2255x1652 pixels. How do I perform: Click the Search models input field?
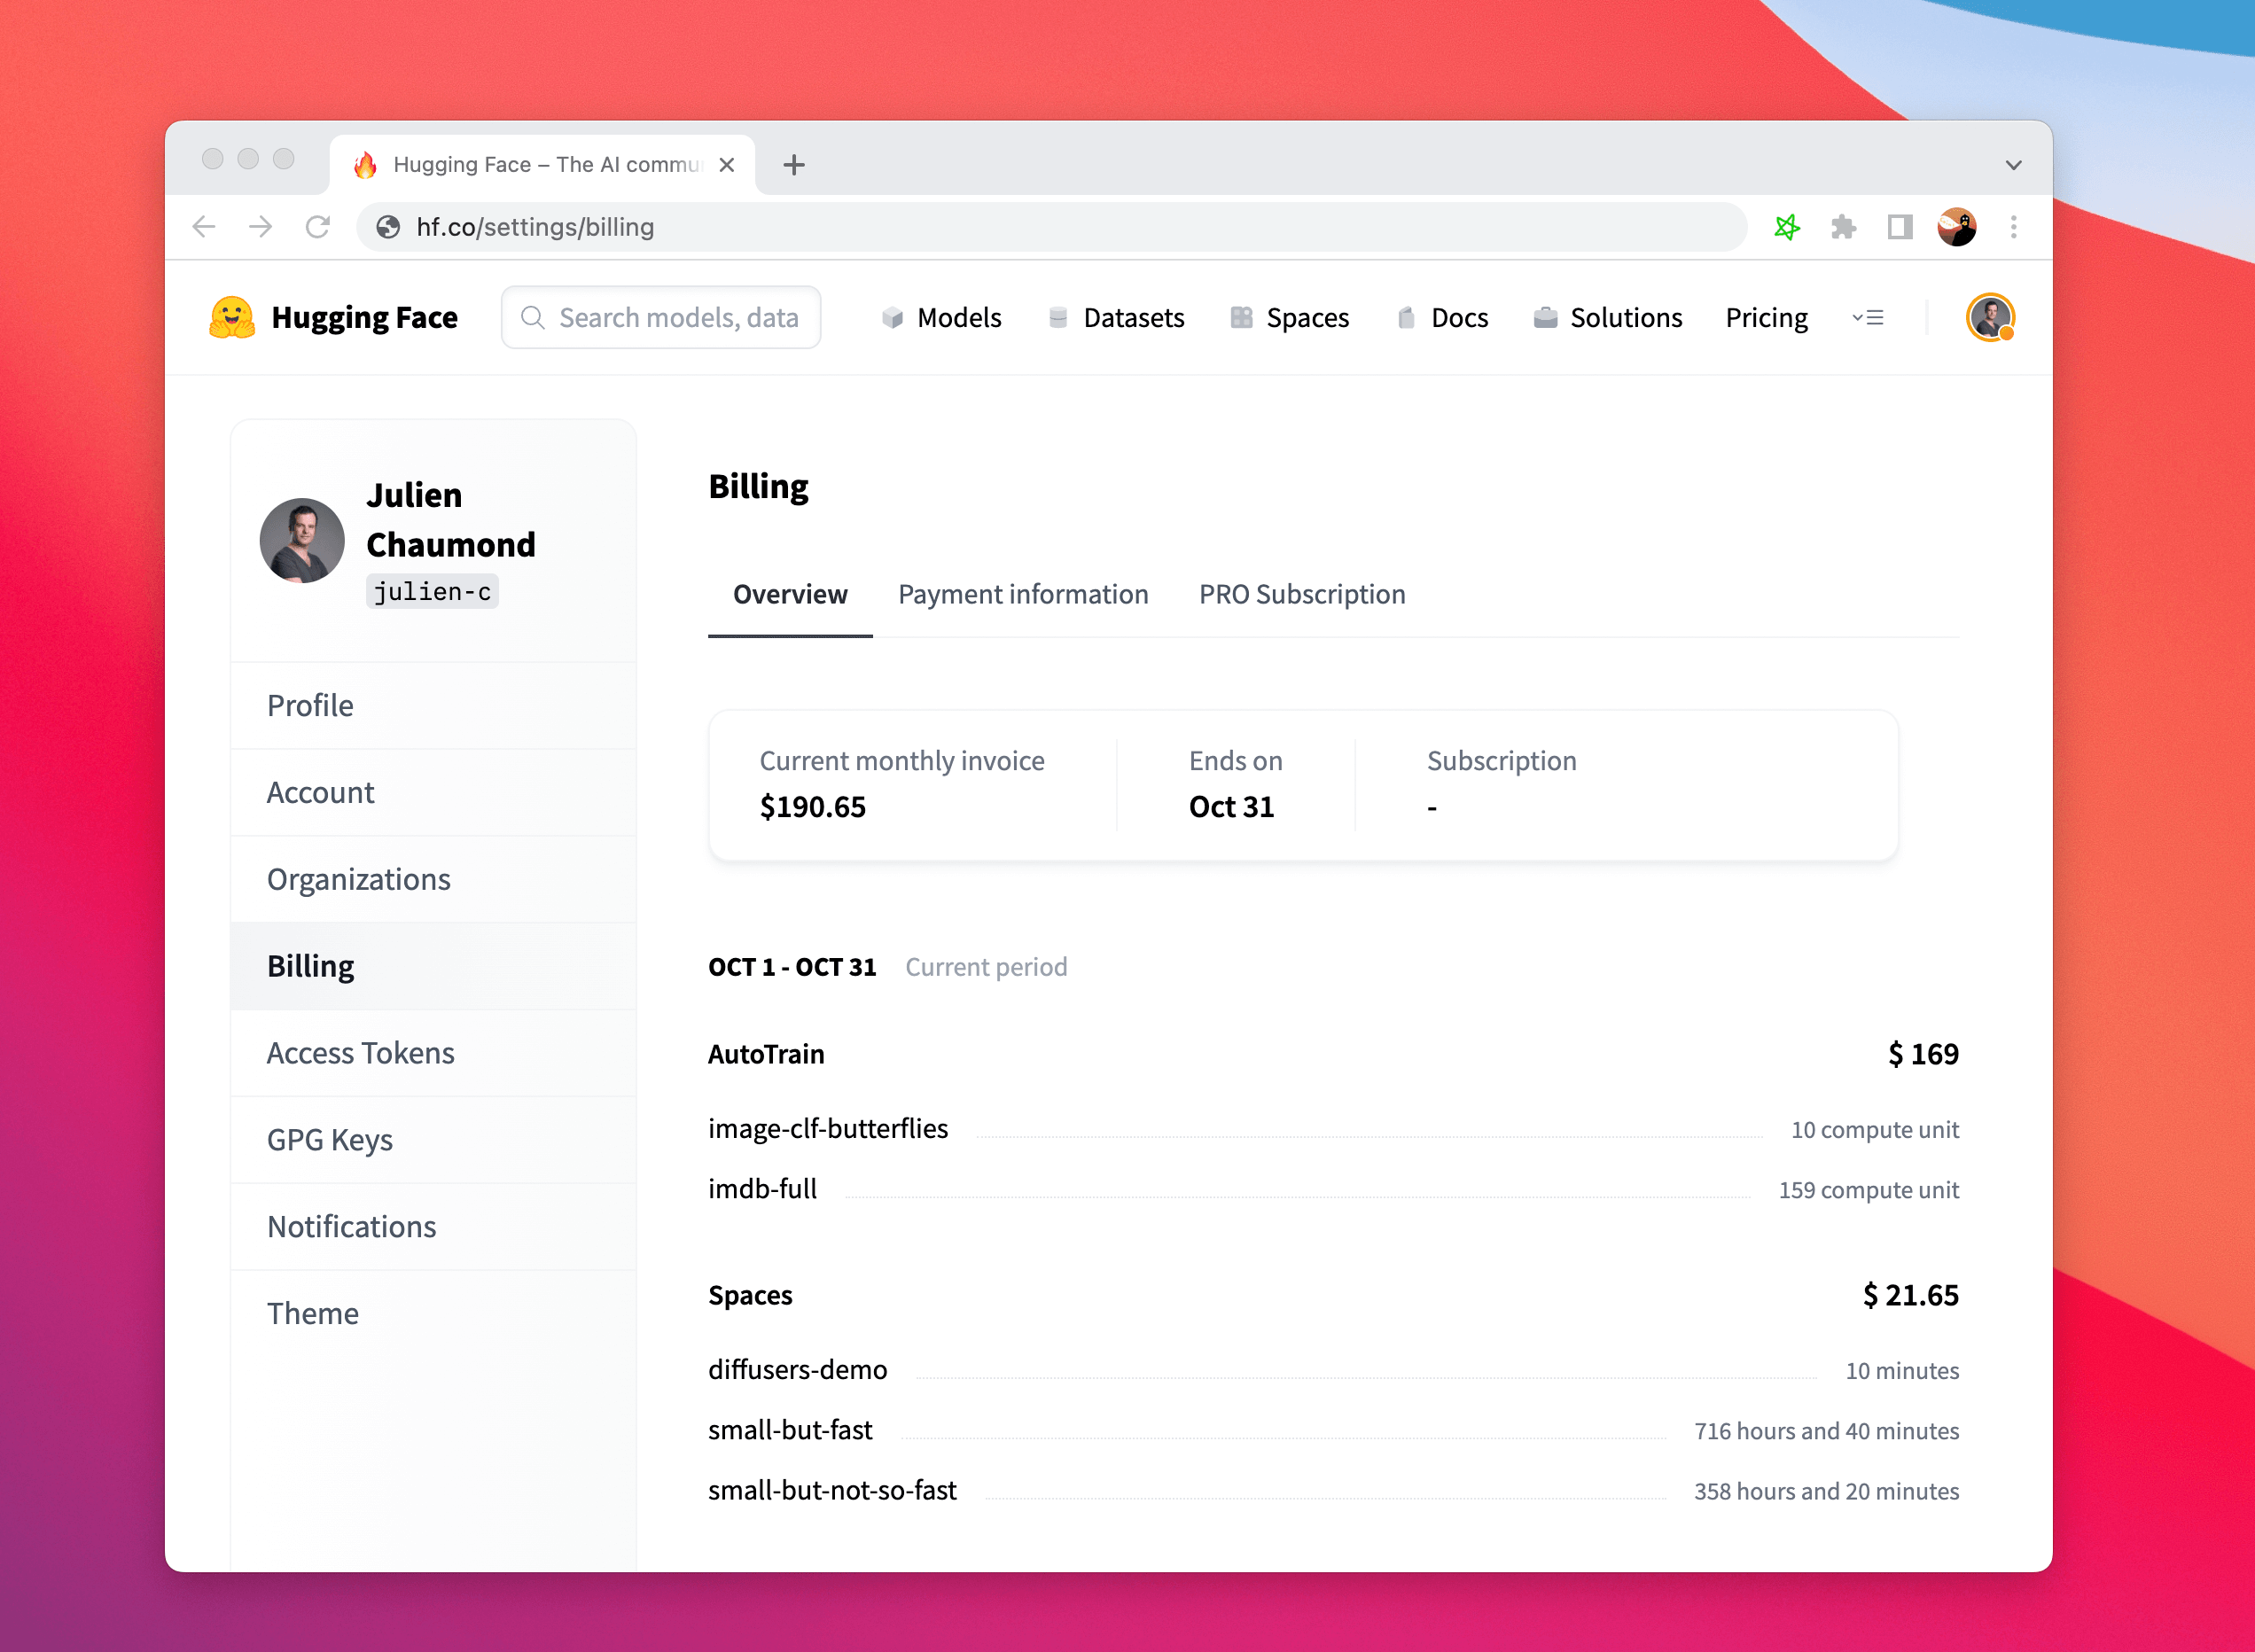pos(676,318)
